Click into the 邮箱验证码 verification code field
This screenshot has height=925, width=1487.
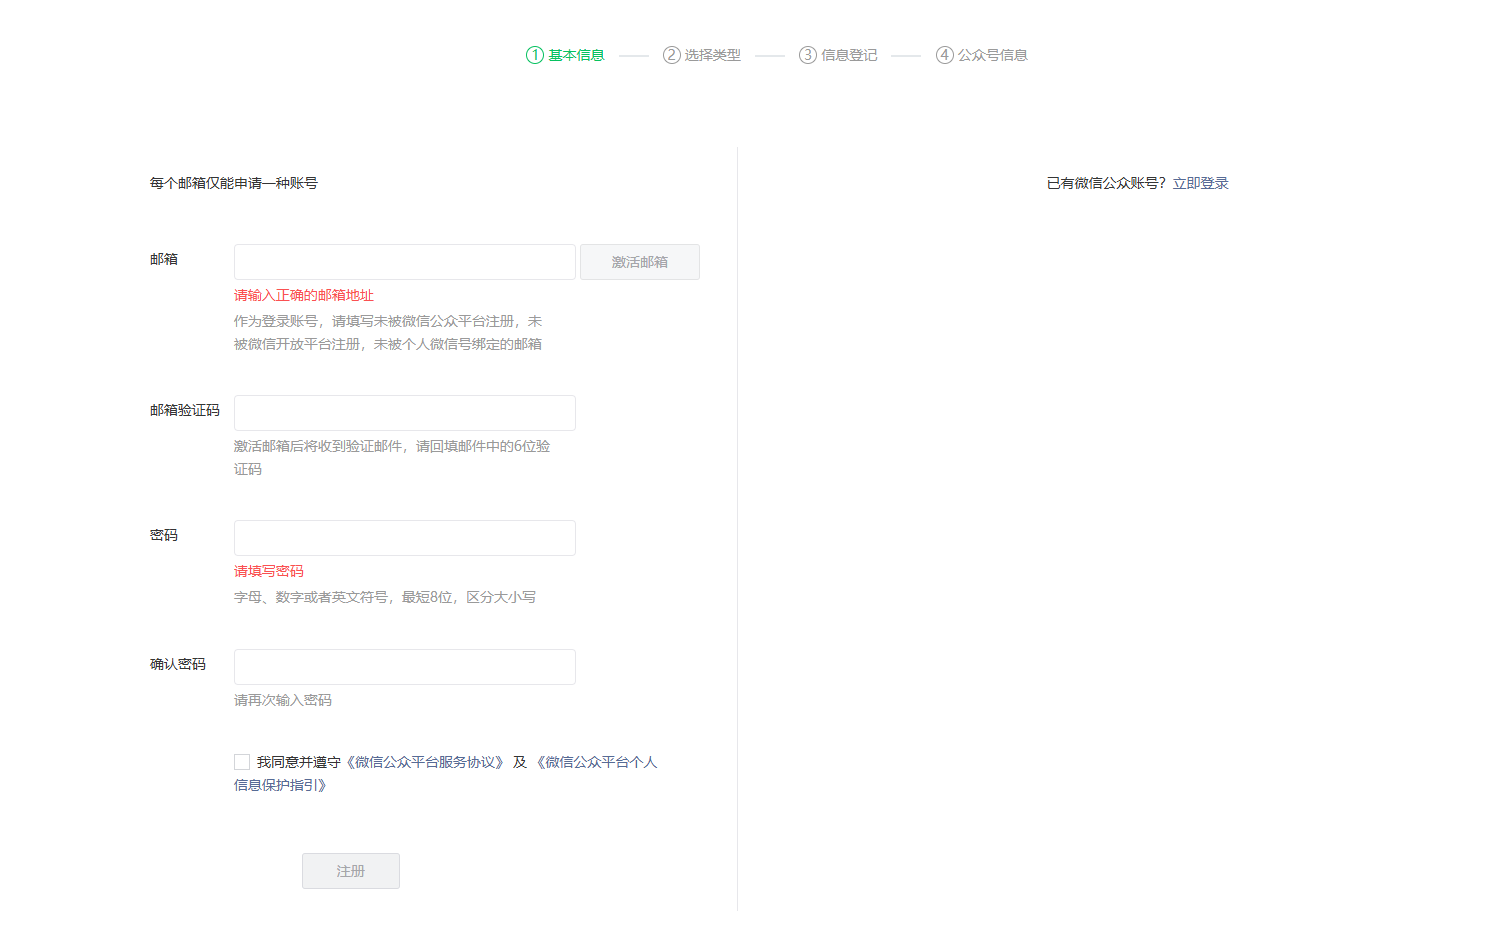point(404,412)
